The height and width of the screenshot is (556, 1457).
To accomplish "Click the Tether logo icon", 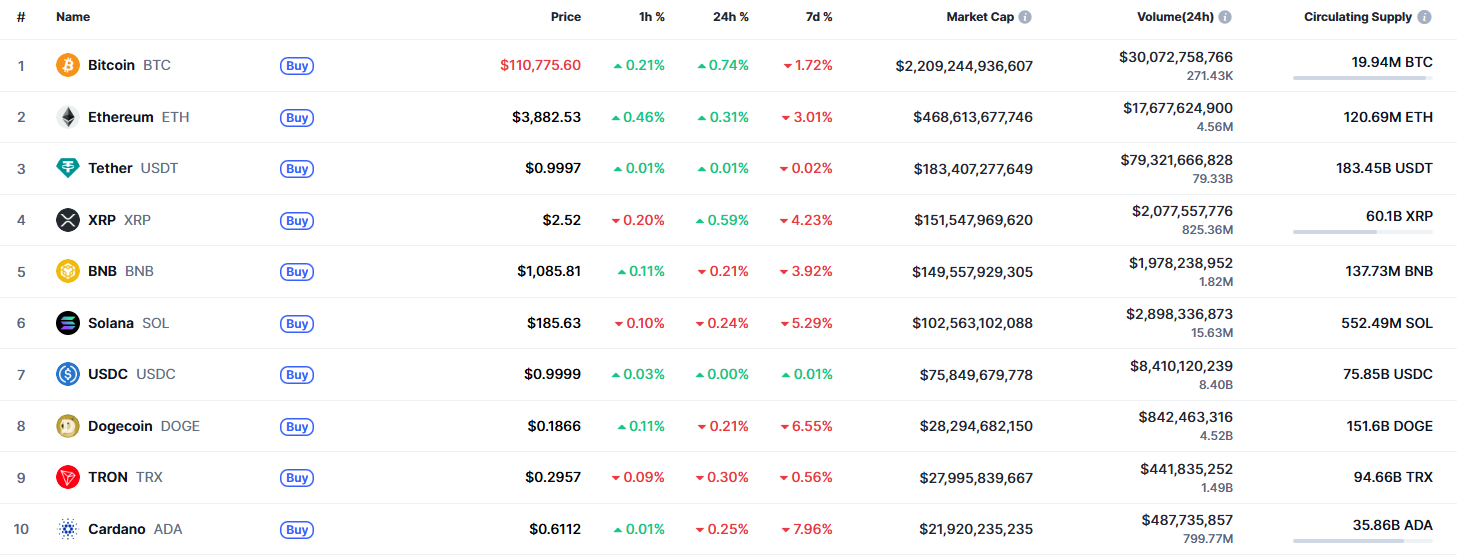I will [68, 168].
